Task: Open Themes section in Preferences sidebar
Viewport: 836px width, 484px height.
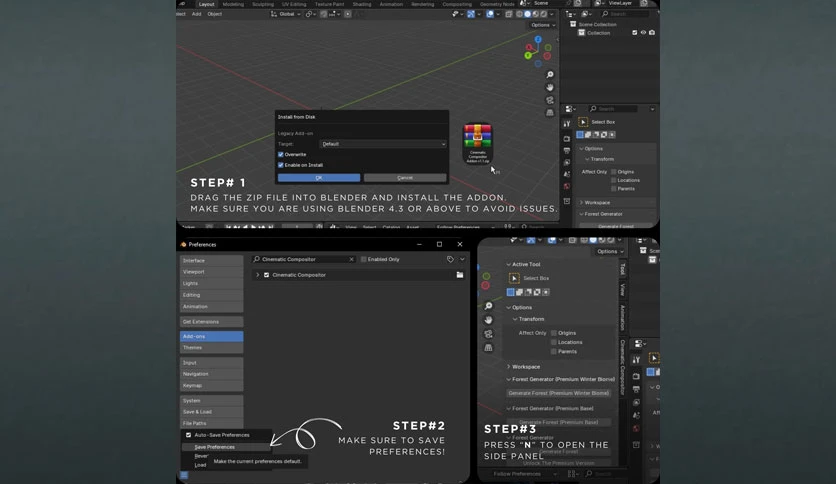Action: click(x=212, y=348)
